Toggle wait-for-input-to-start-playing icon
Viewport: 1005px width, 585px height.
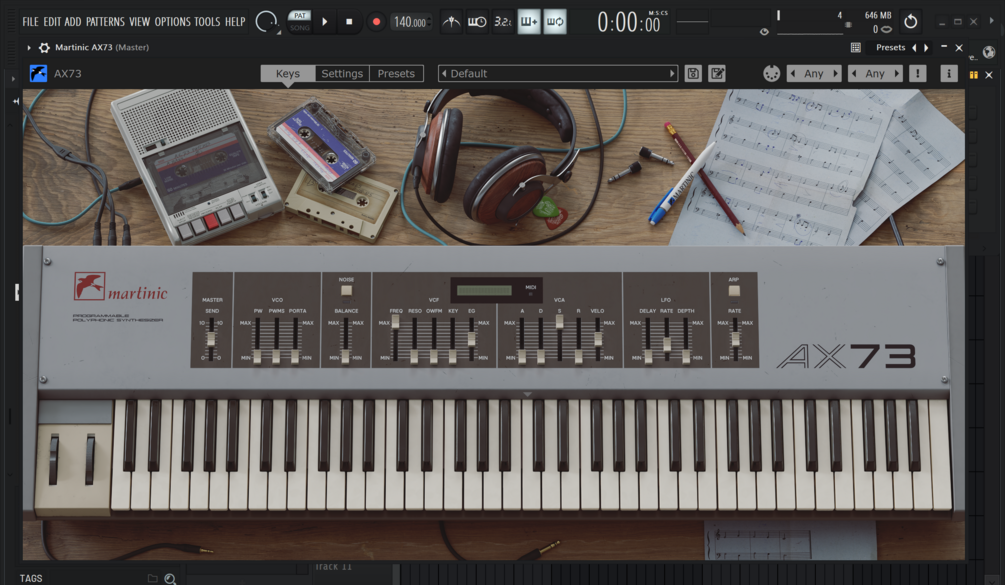pyautogui.click(x=477, y=22)
